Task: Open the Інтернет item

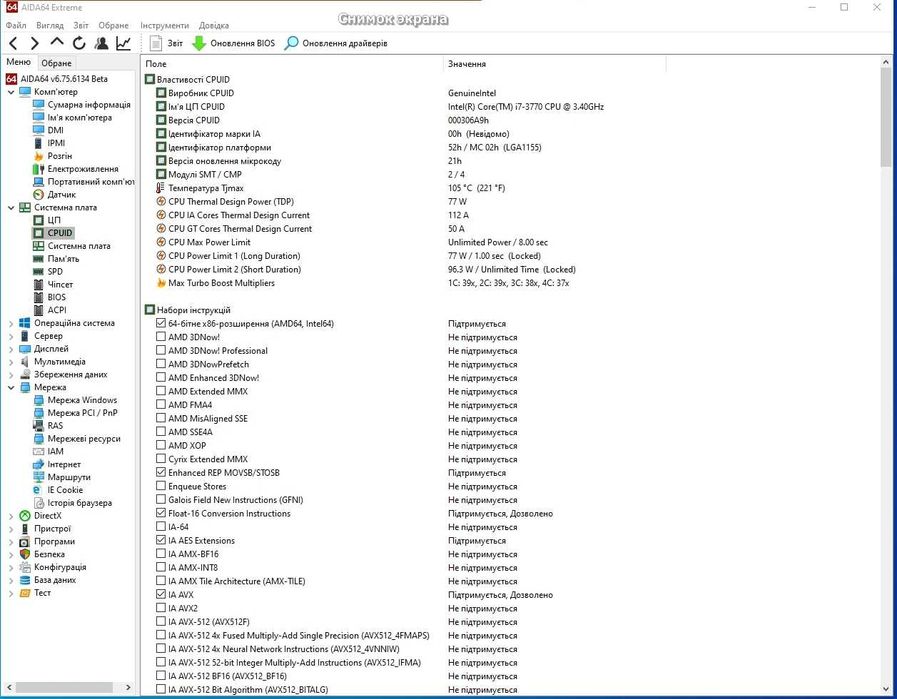Action: click(x=64, y=464)
